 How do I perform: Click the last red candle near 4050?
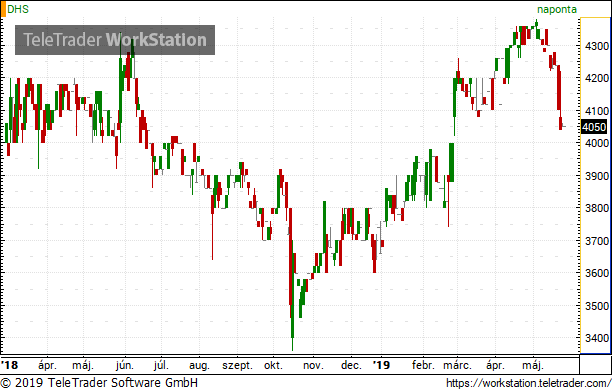point(561,123)
